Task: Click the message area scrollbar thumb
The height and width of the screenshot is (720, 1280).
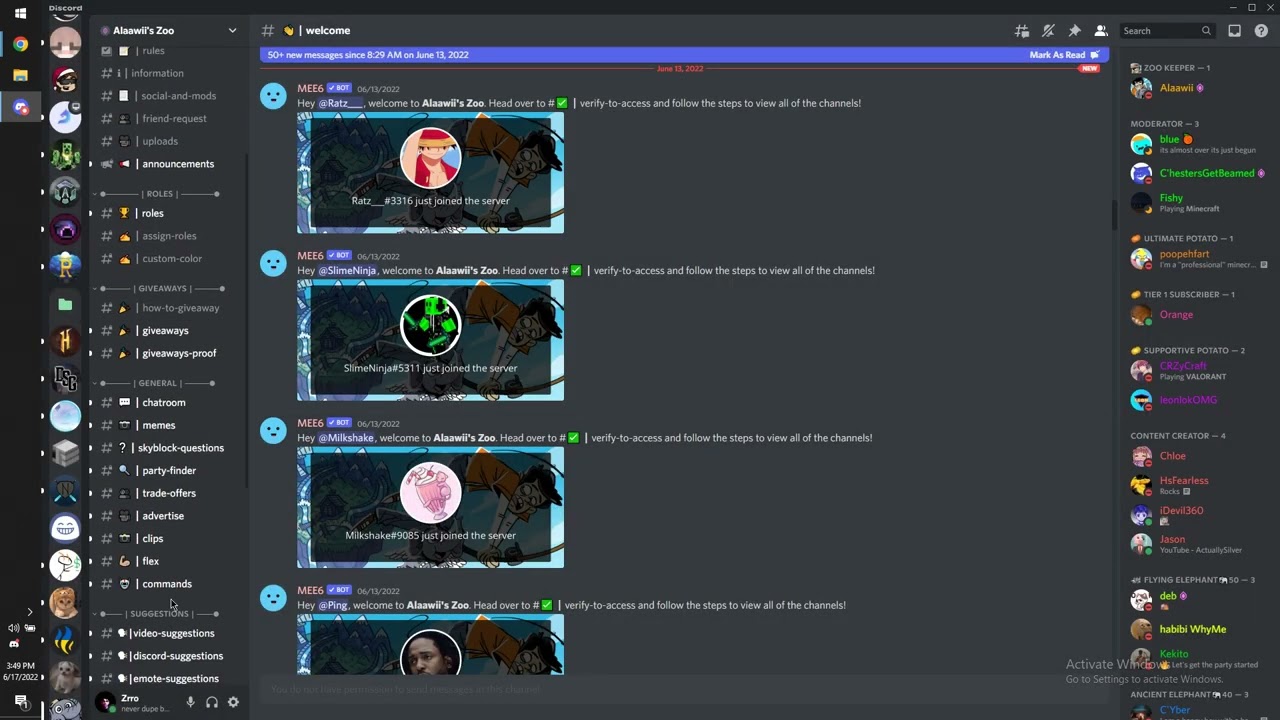Action: (x=1114, y=214)
